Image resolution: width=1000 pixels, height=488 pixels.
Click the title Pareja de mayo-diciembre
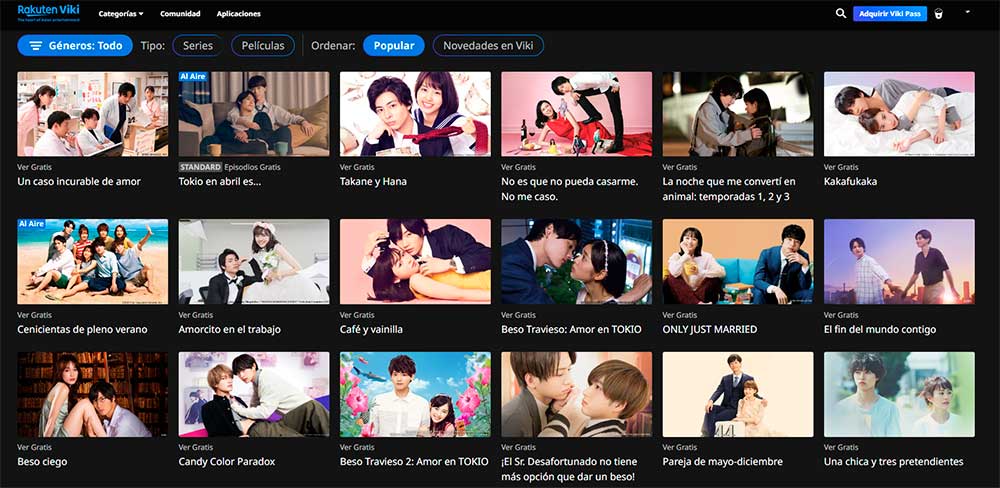pyautogui.click(x=723, y=461)
